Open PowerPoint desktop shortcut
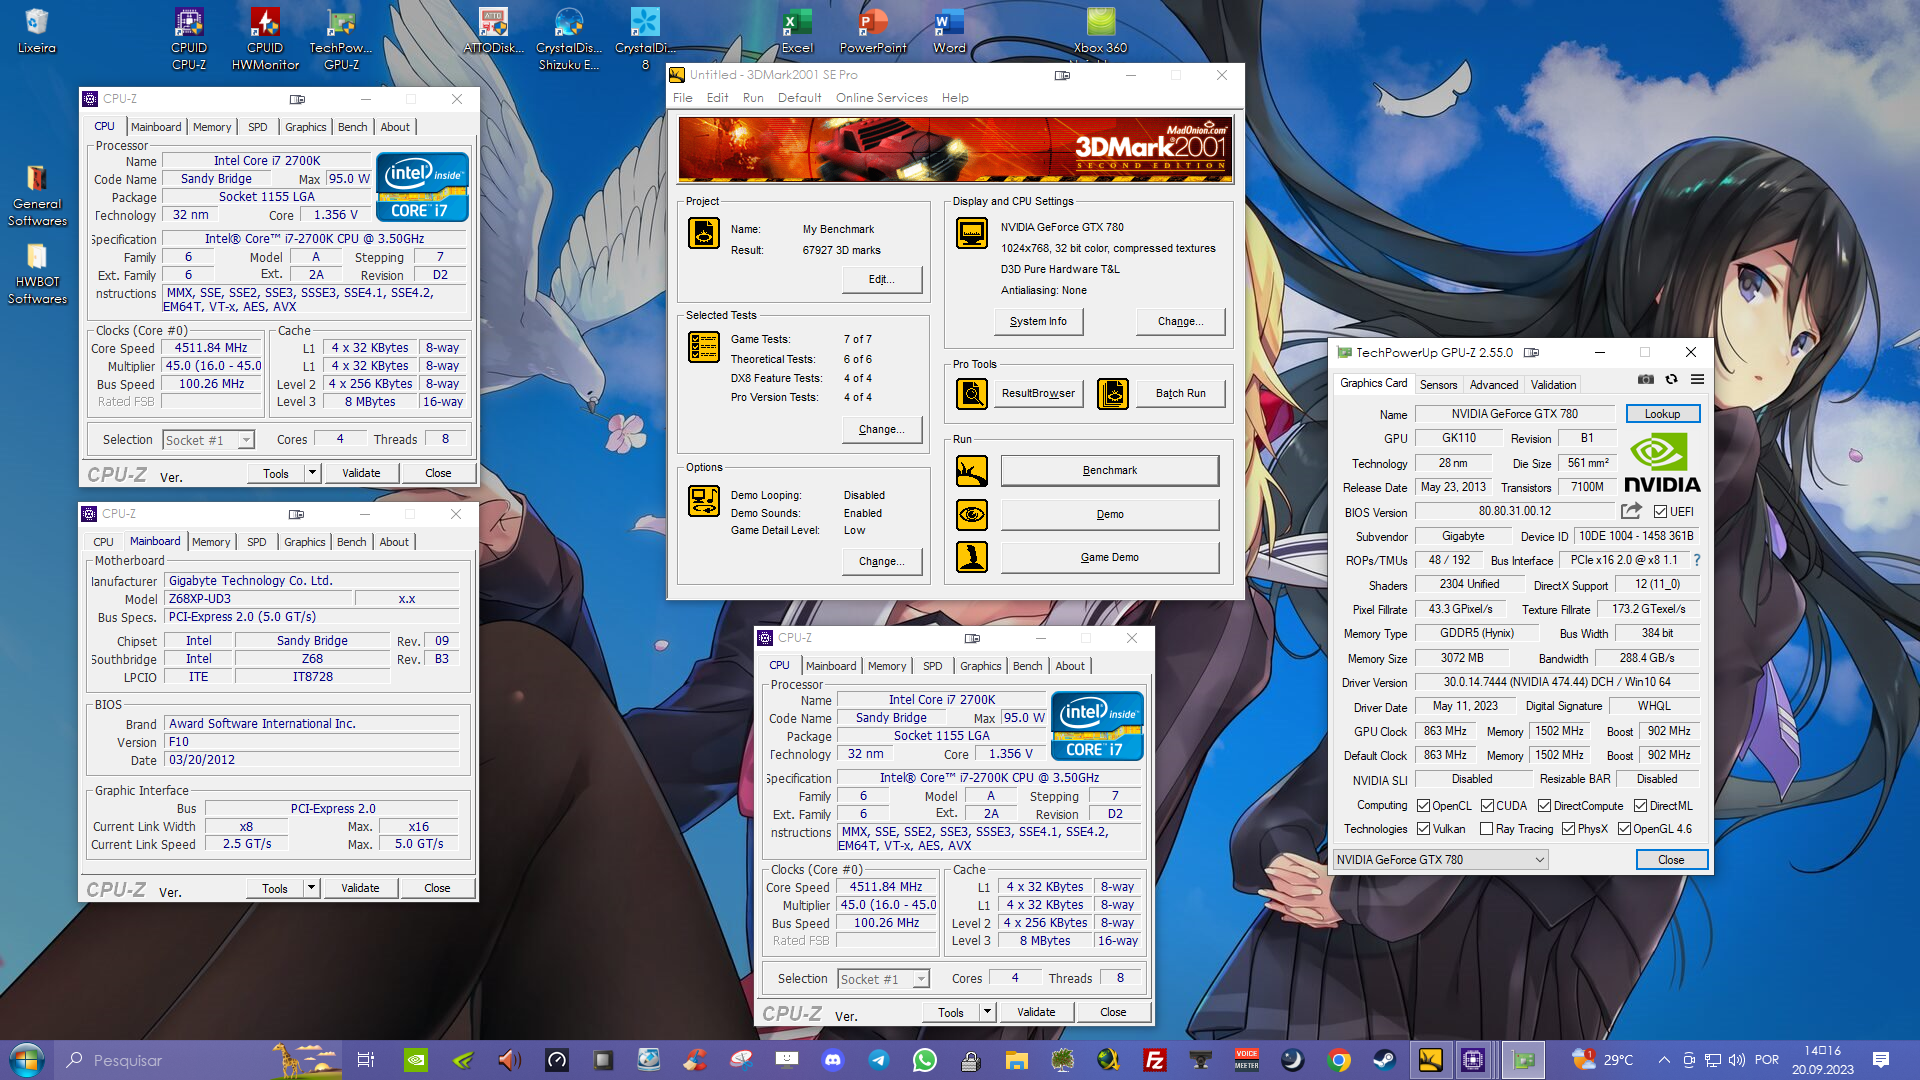This screenshot has height=1080, width=1920. [873, 30]
